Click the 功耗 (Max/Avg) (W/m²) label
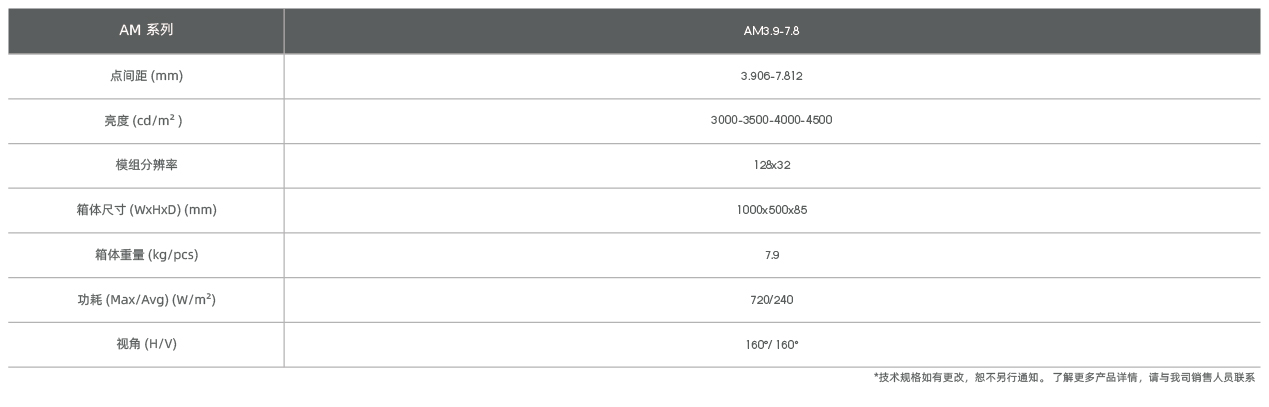 [x=146, y=300]
